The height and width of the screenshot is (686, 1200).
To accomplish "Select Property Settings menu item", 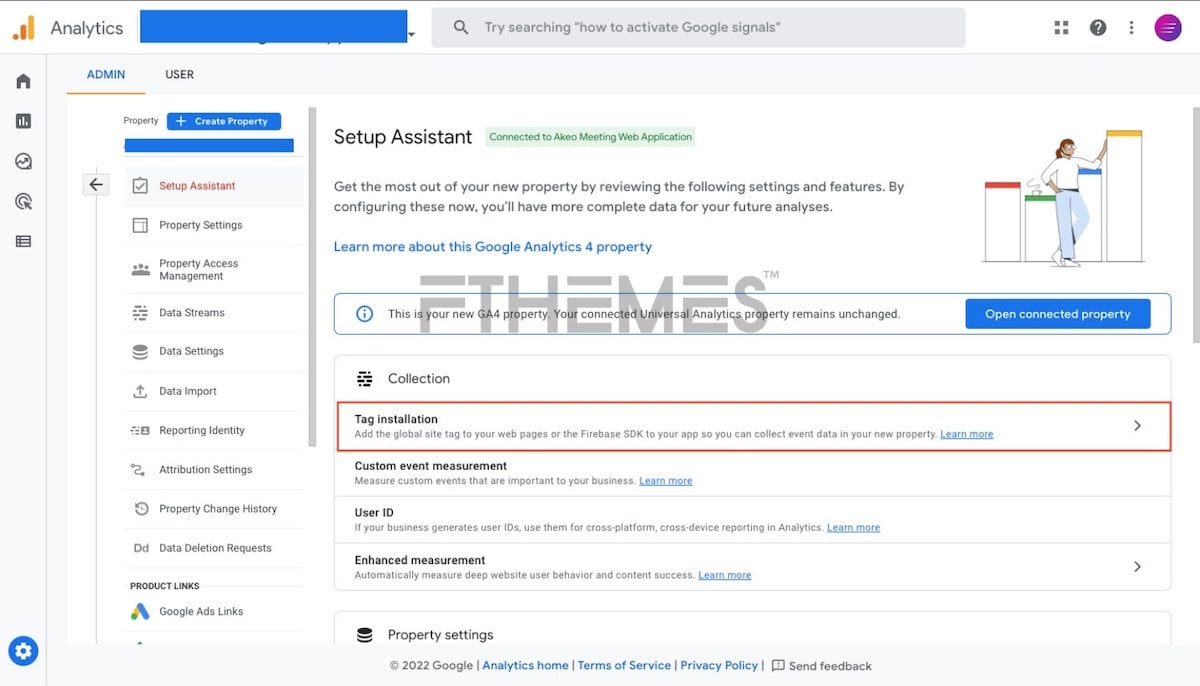I will pos(214,225).
